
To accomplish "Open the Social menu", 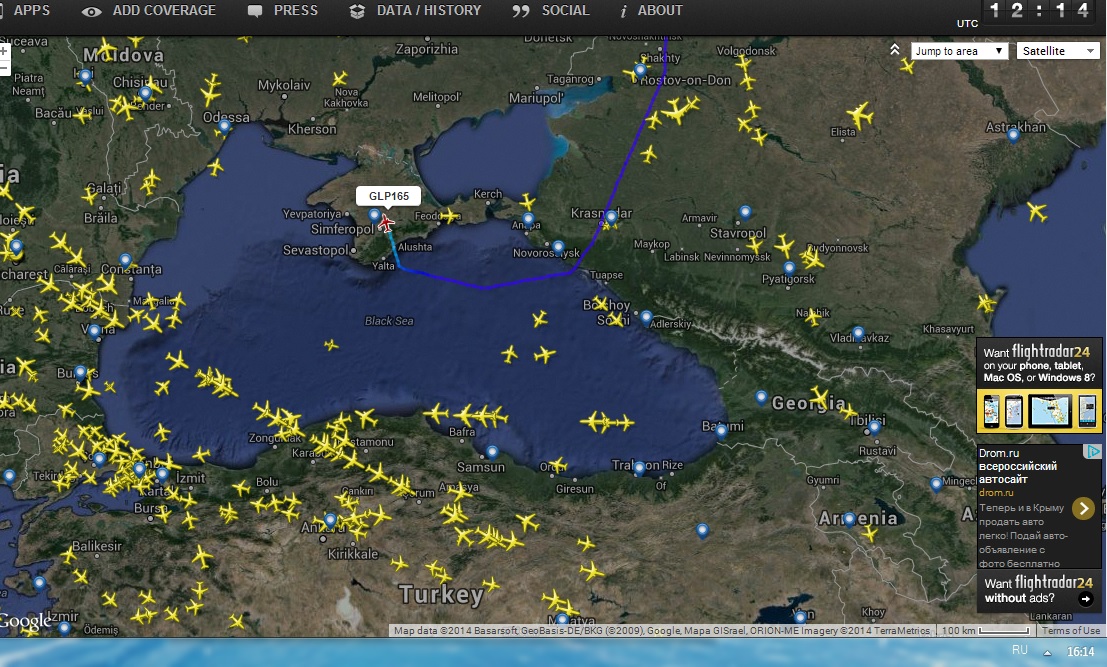I will pos(551,11).
